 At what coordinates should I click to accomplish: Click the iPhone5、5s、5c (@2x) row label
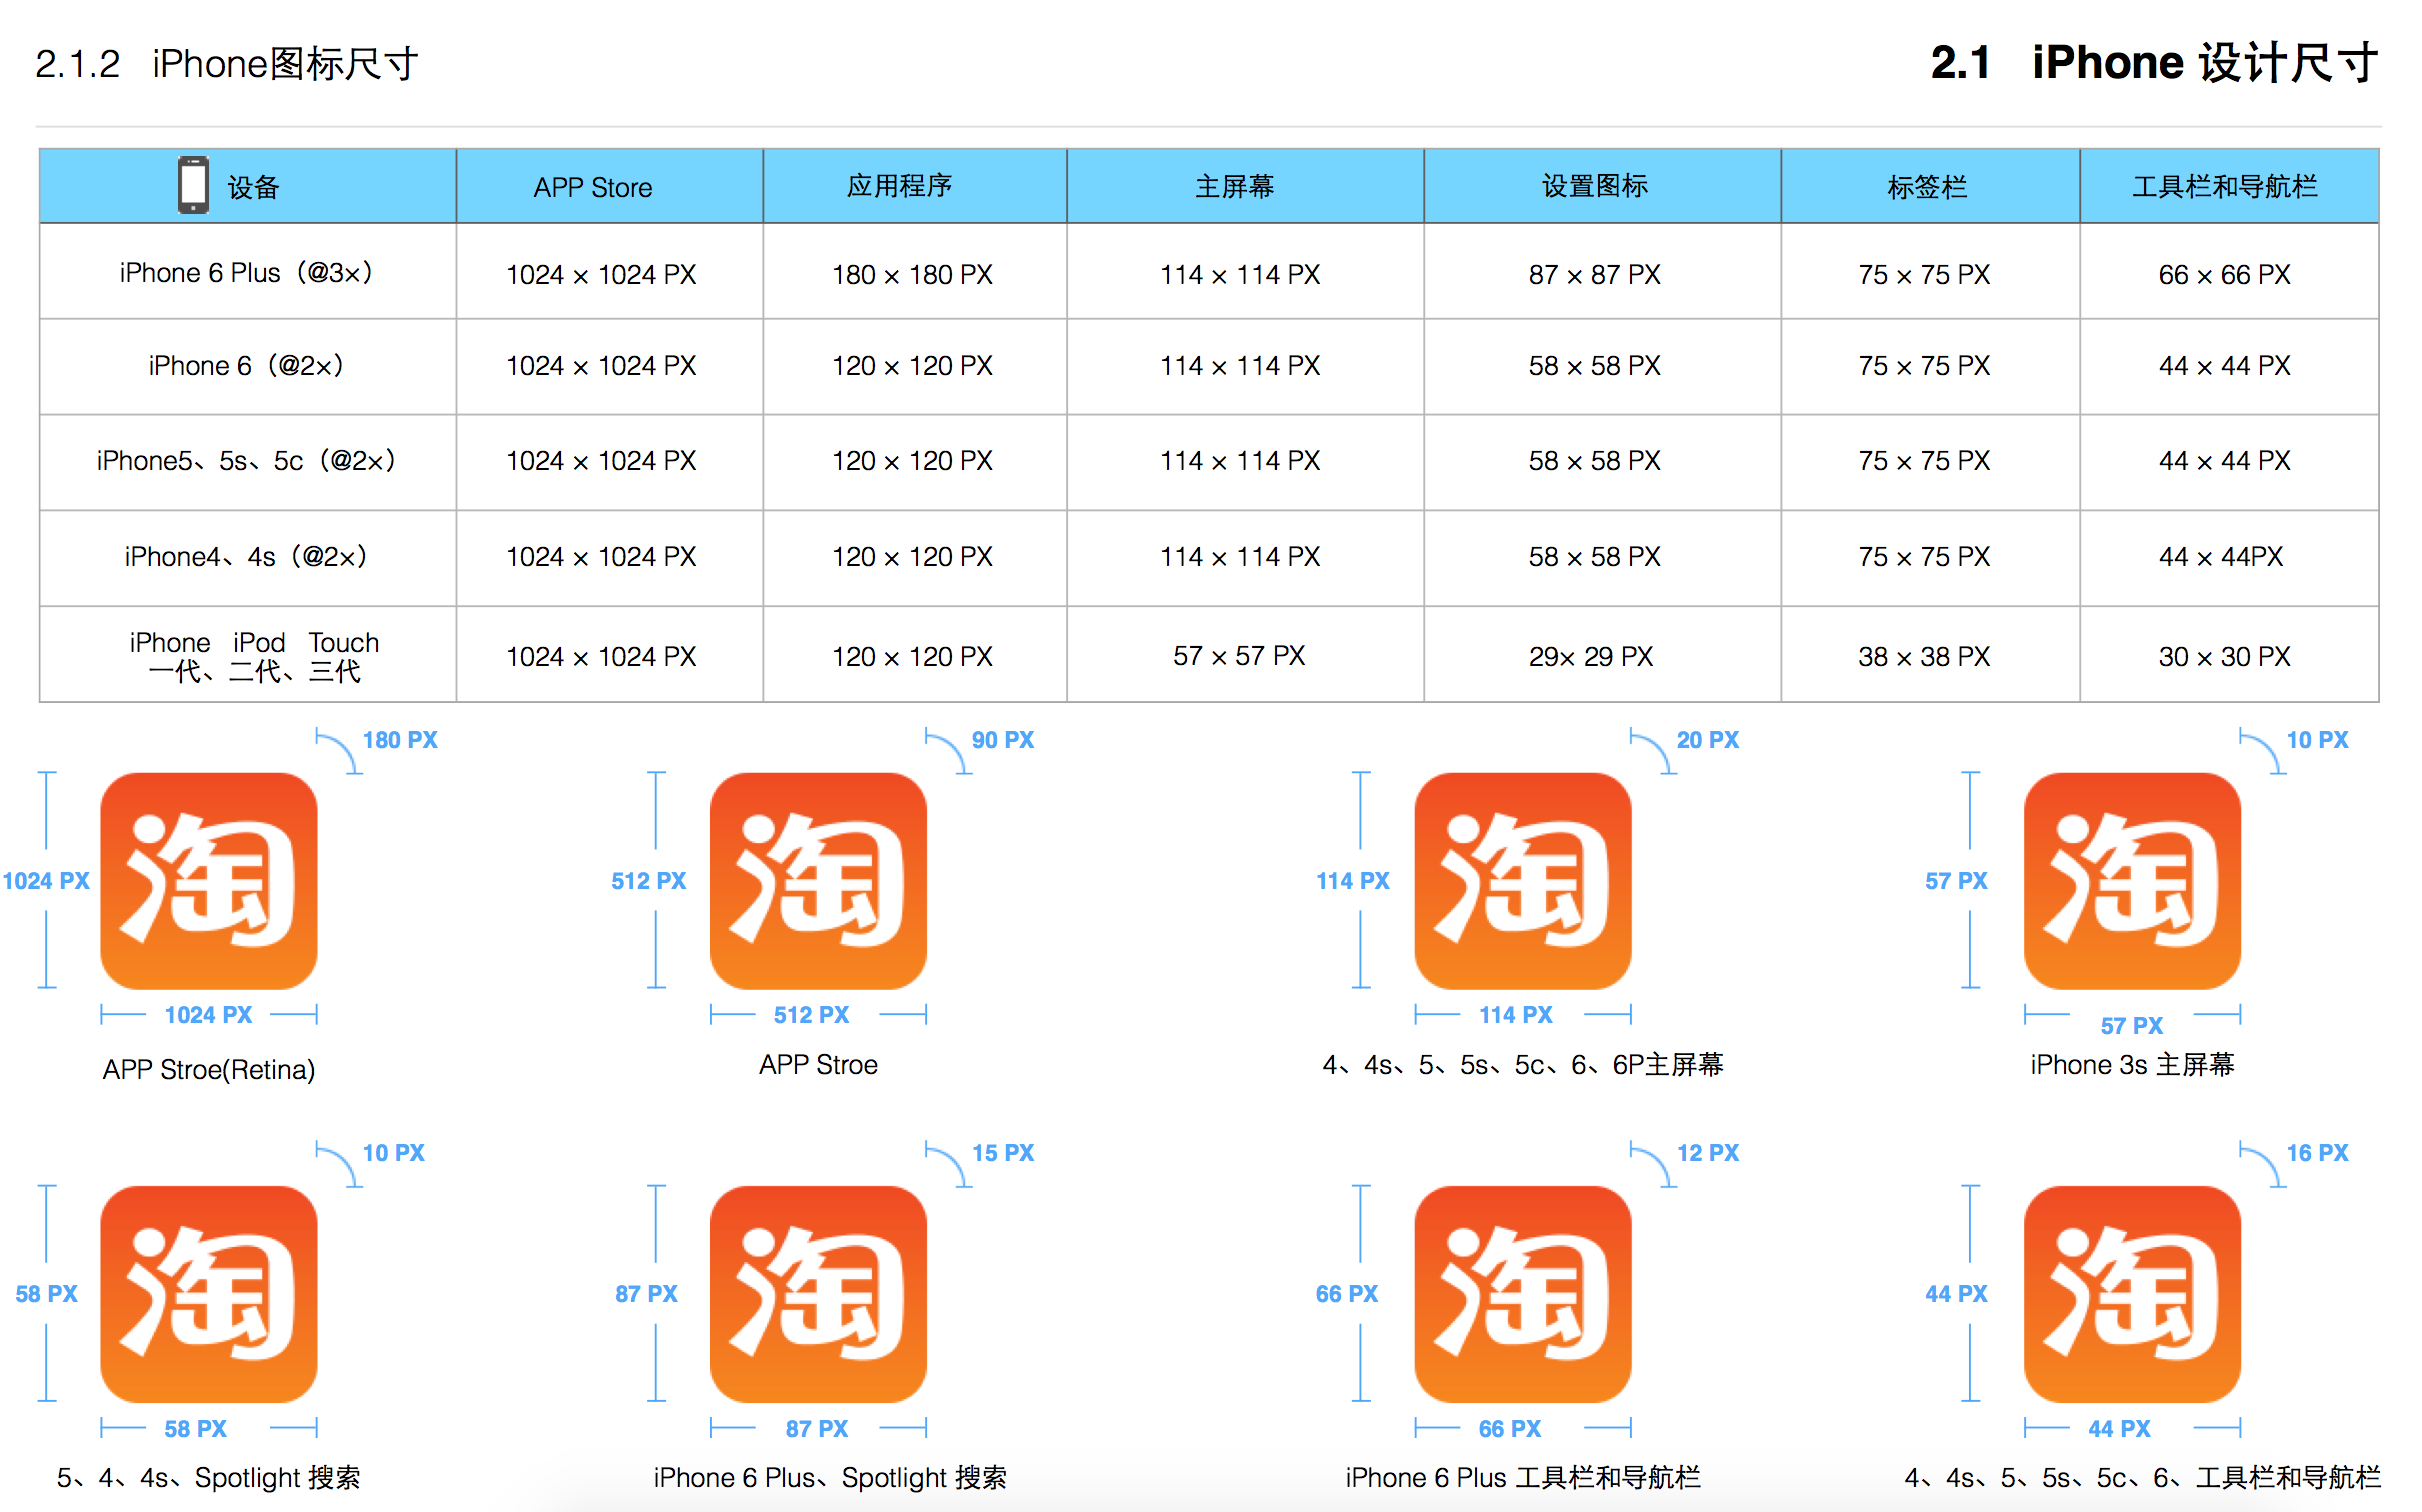coord(246,460)
